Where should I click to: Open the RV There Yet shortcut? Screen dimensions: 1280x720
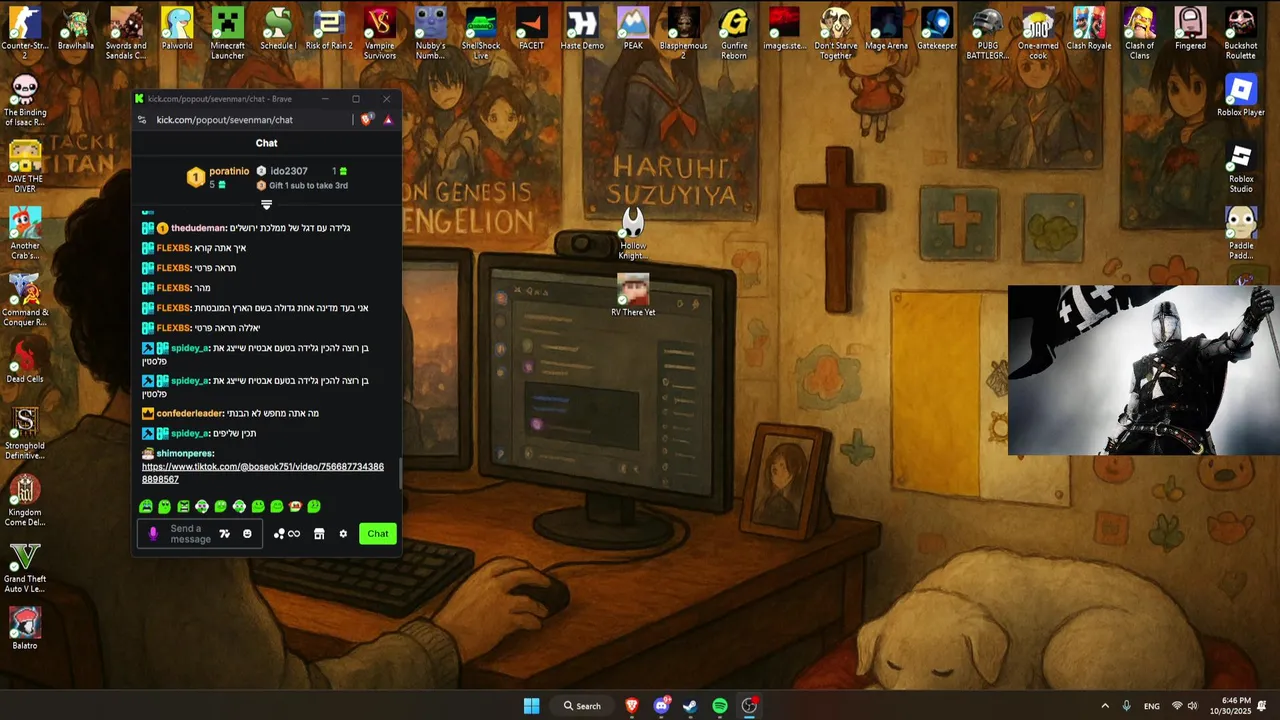[633, 295]
